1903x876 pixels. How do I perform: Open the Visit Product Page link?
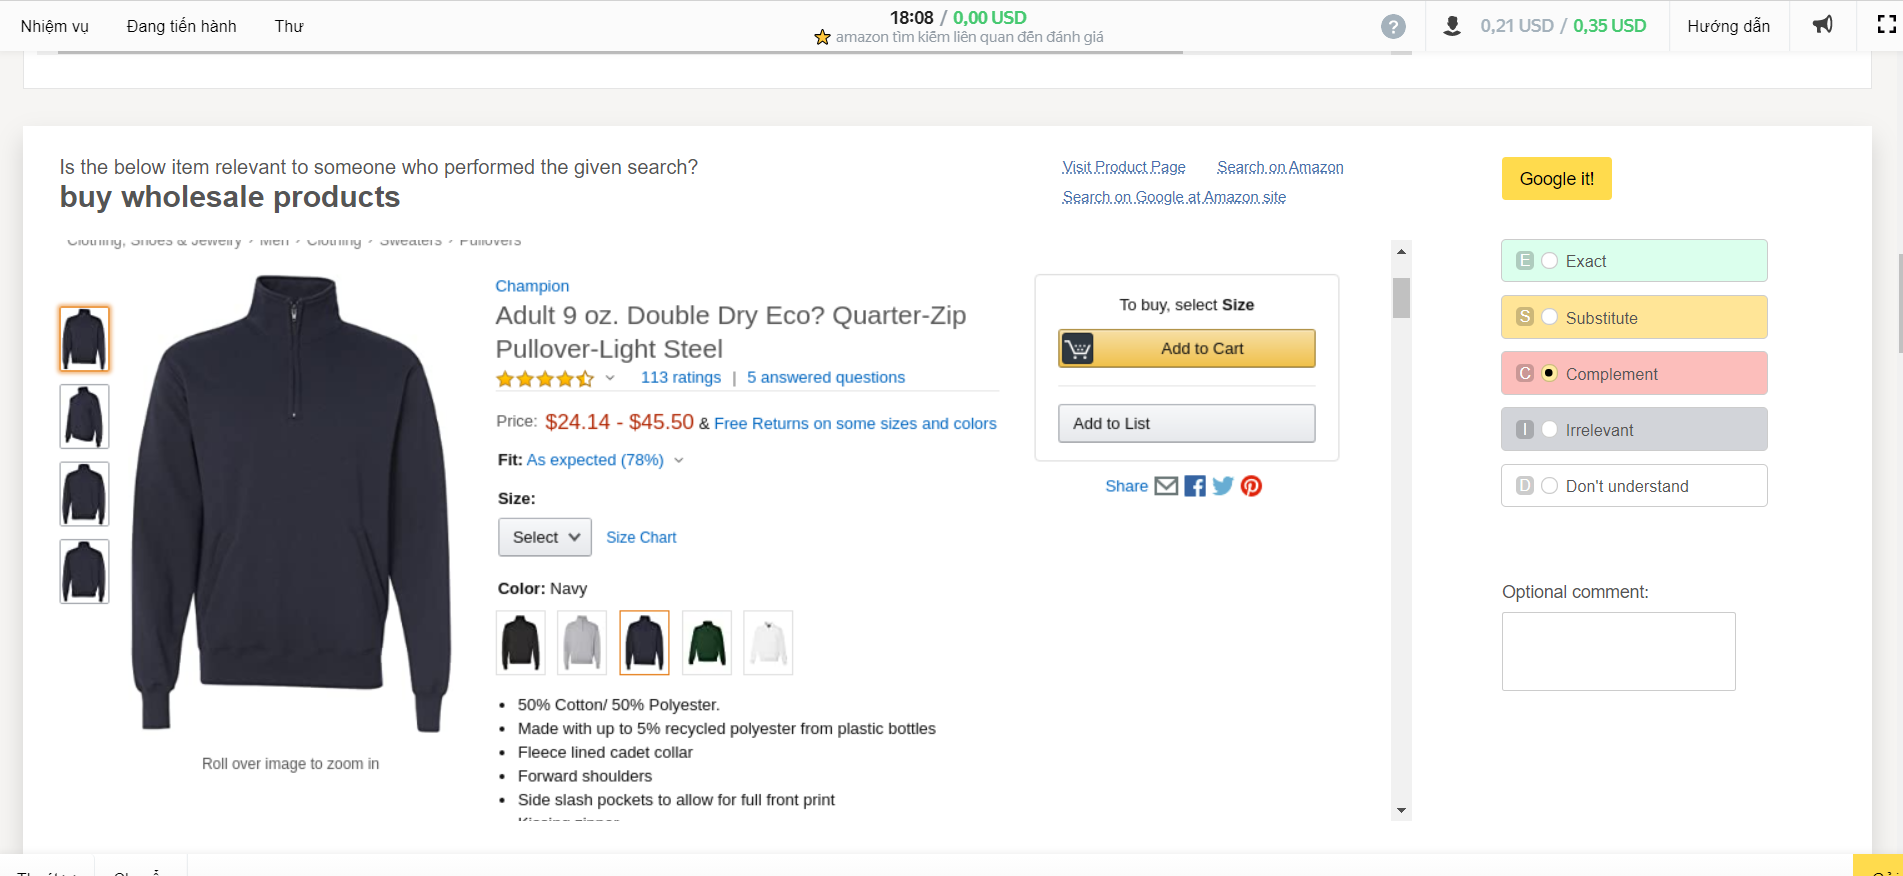(x=1124, y=167)
